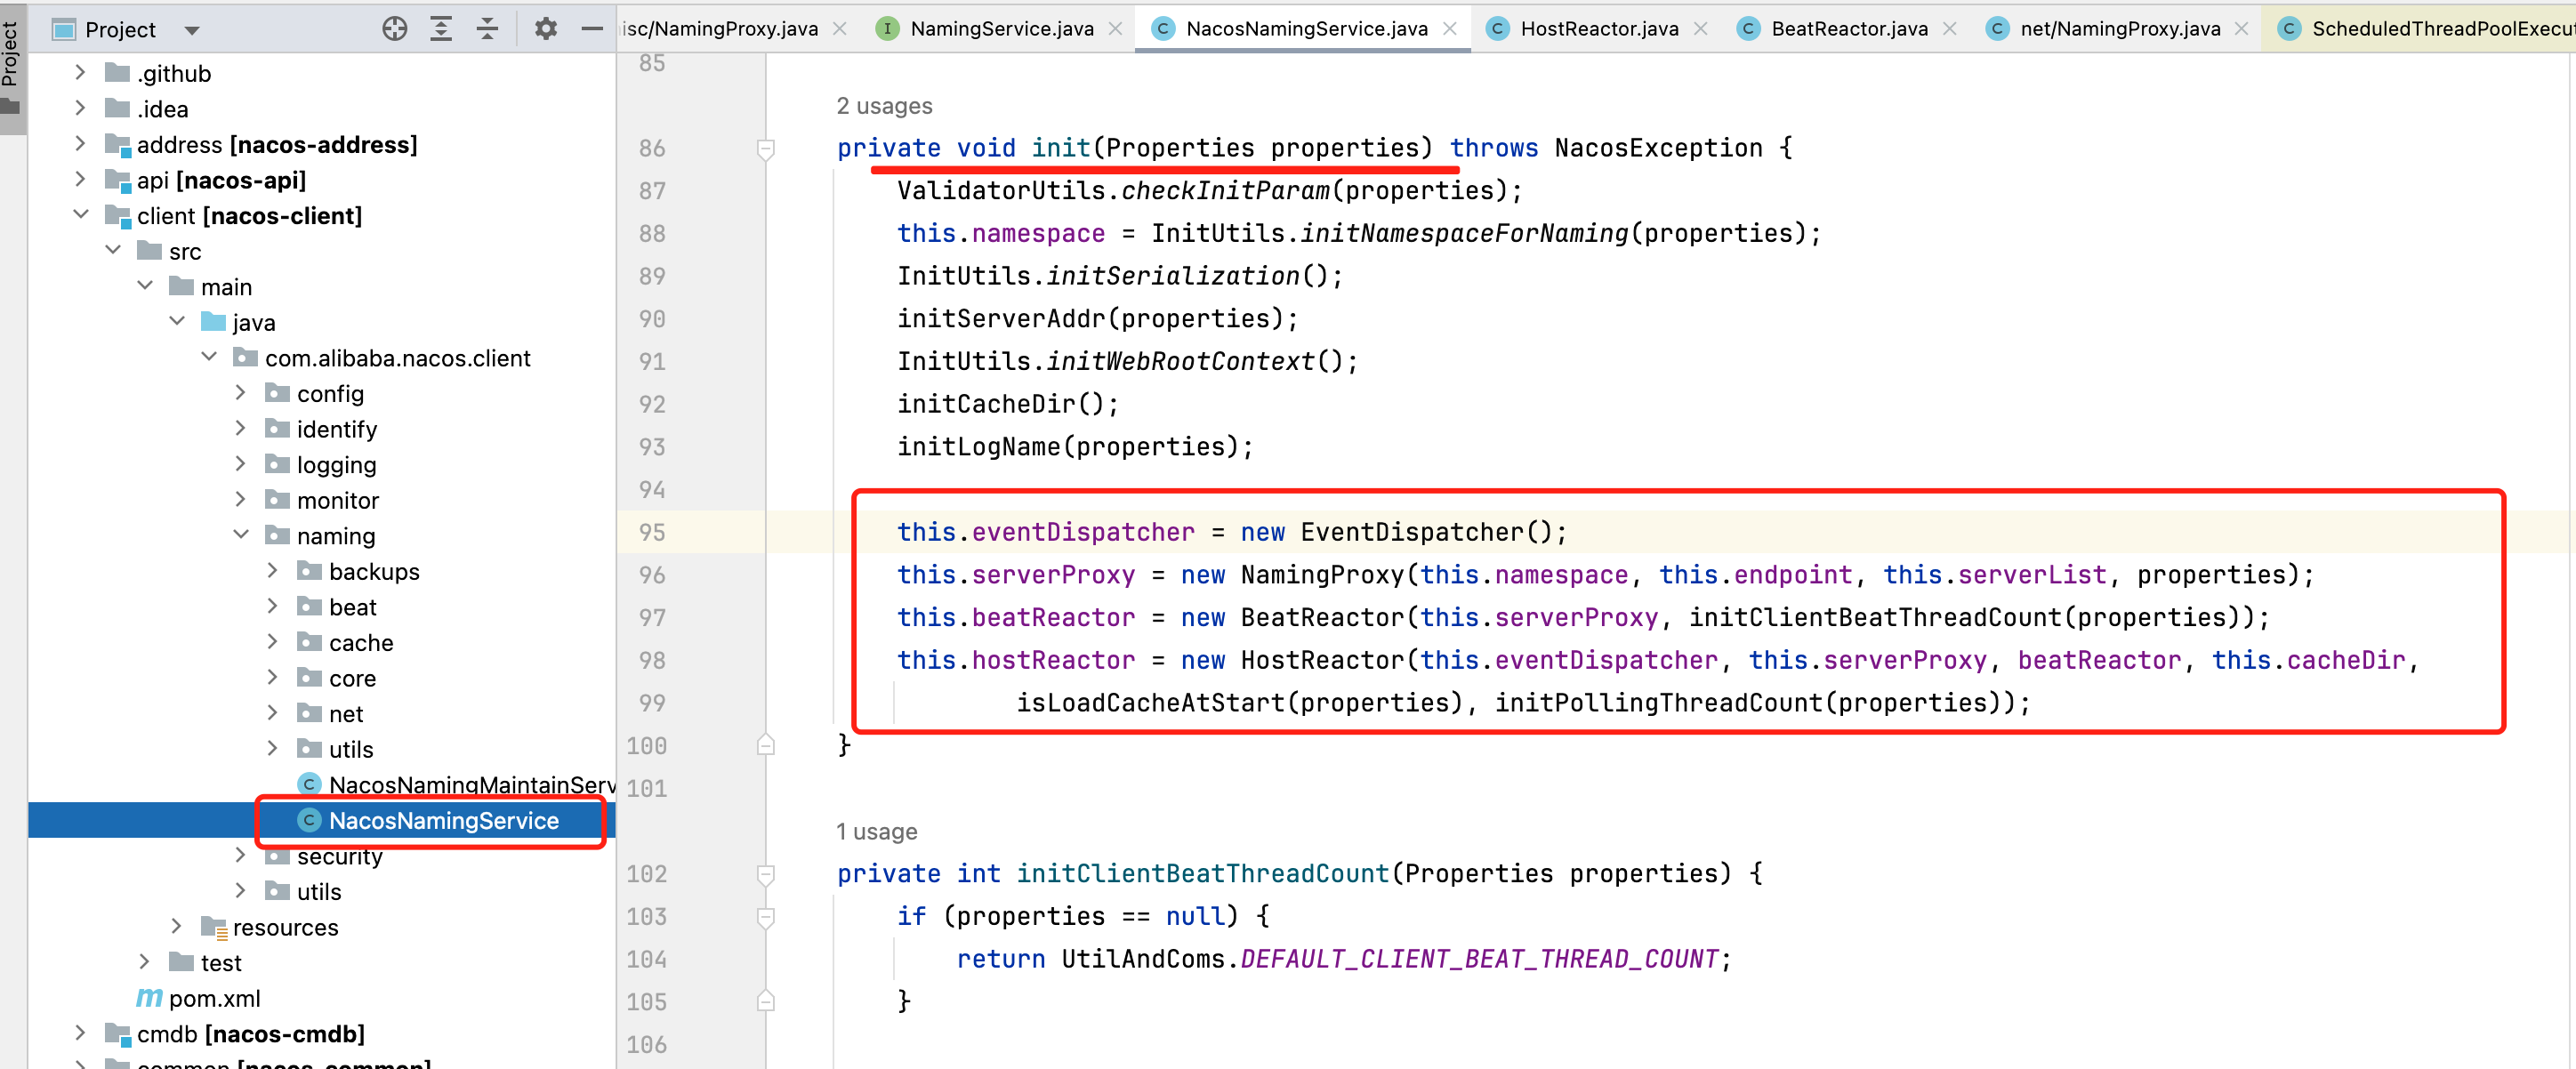Viewport: 2576px width, 1069px height.
Task: Close the NacosNamingService.java tab
Action: pyautogui.click(x=1450, y=29)
